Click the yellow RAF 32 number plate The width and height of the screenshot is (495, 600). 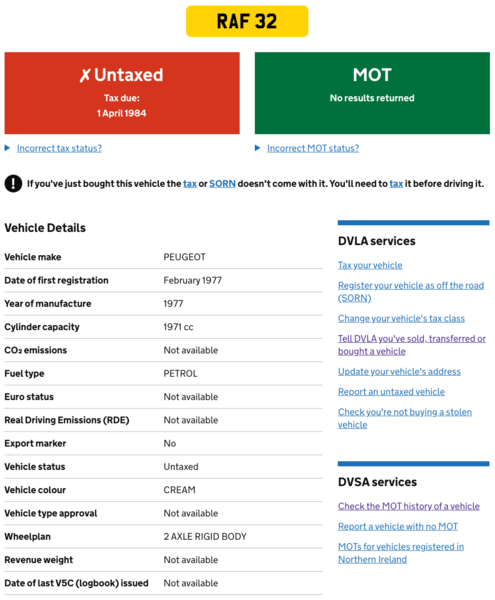click(247, 21)
